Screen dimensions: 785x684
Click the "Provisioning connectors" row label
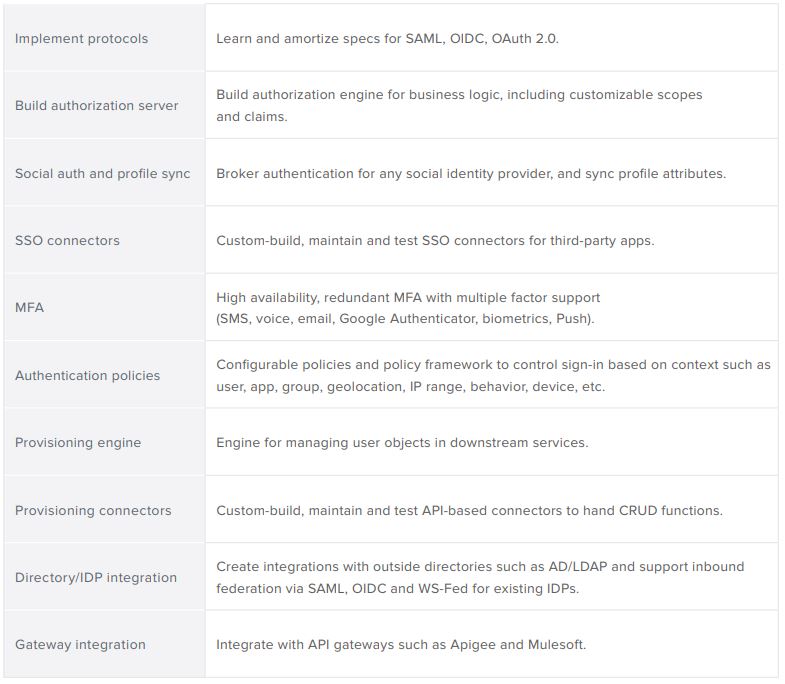click(93, 511)
